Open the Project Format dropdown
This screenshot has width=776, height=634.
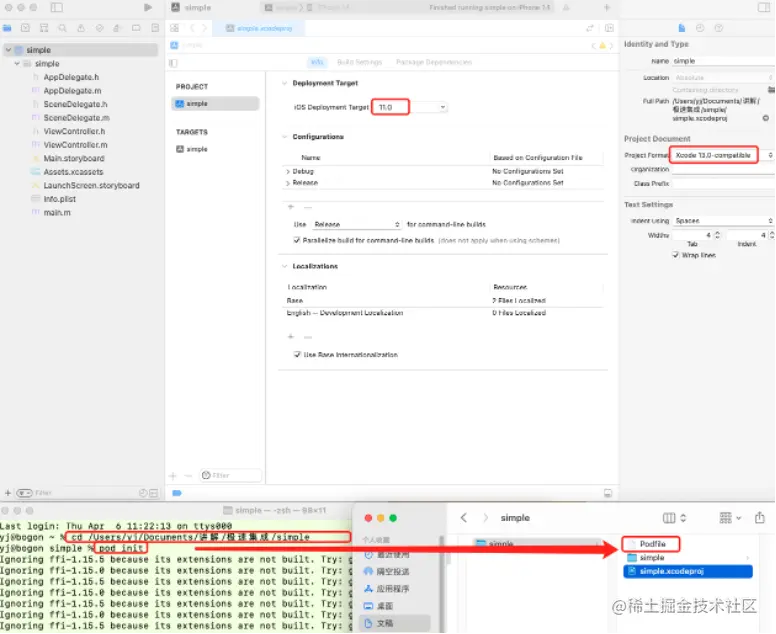click(x=722, y=155)
